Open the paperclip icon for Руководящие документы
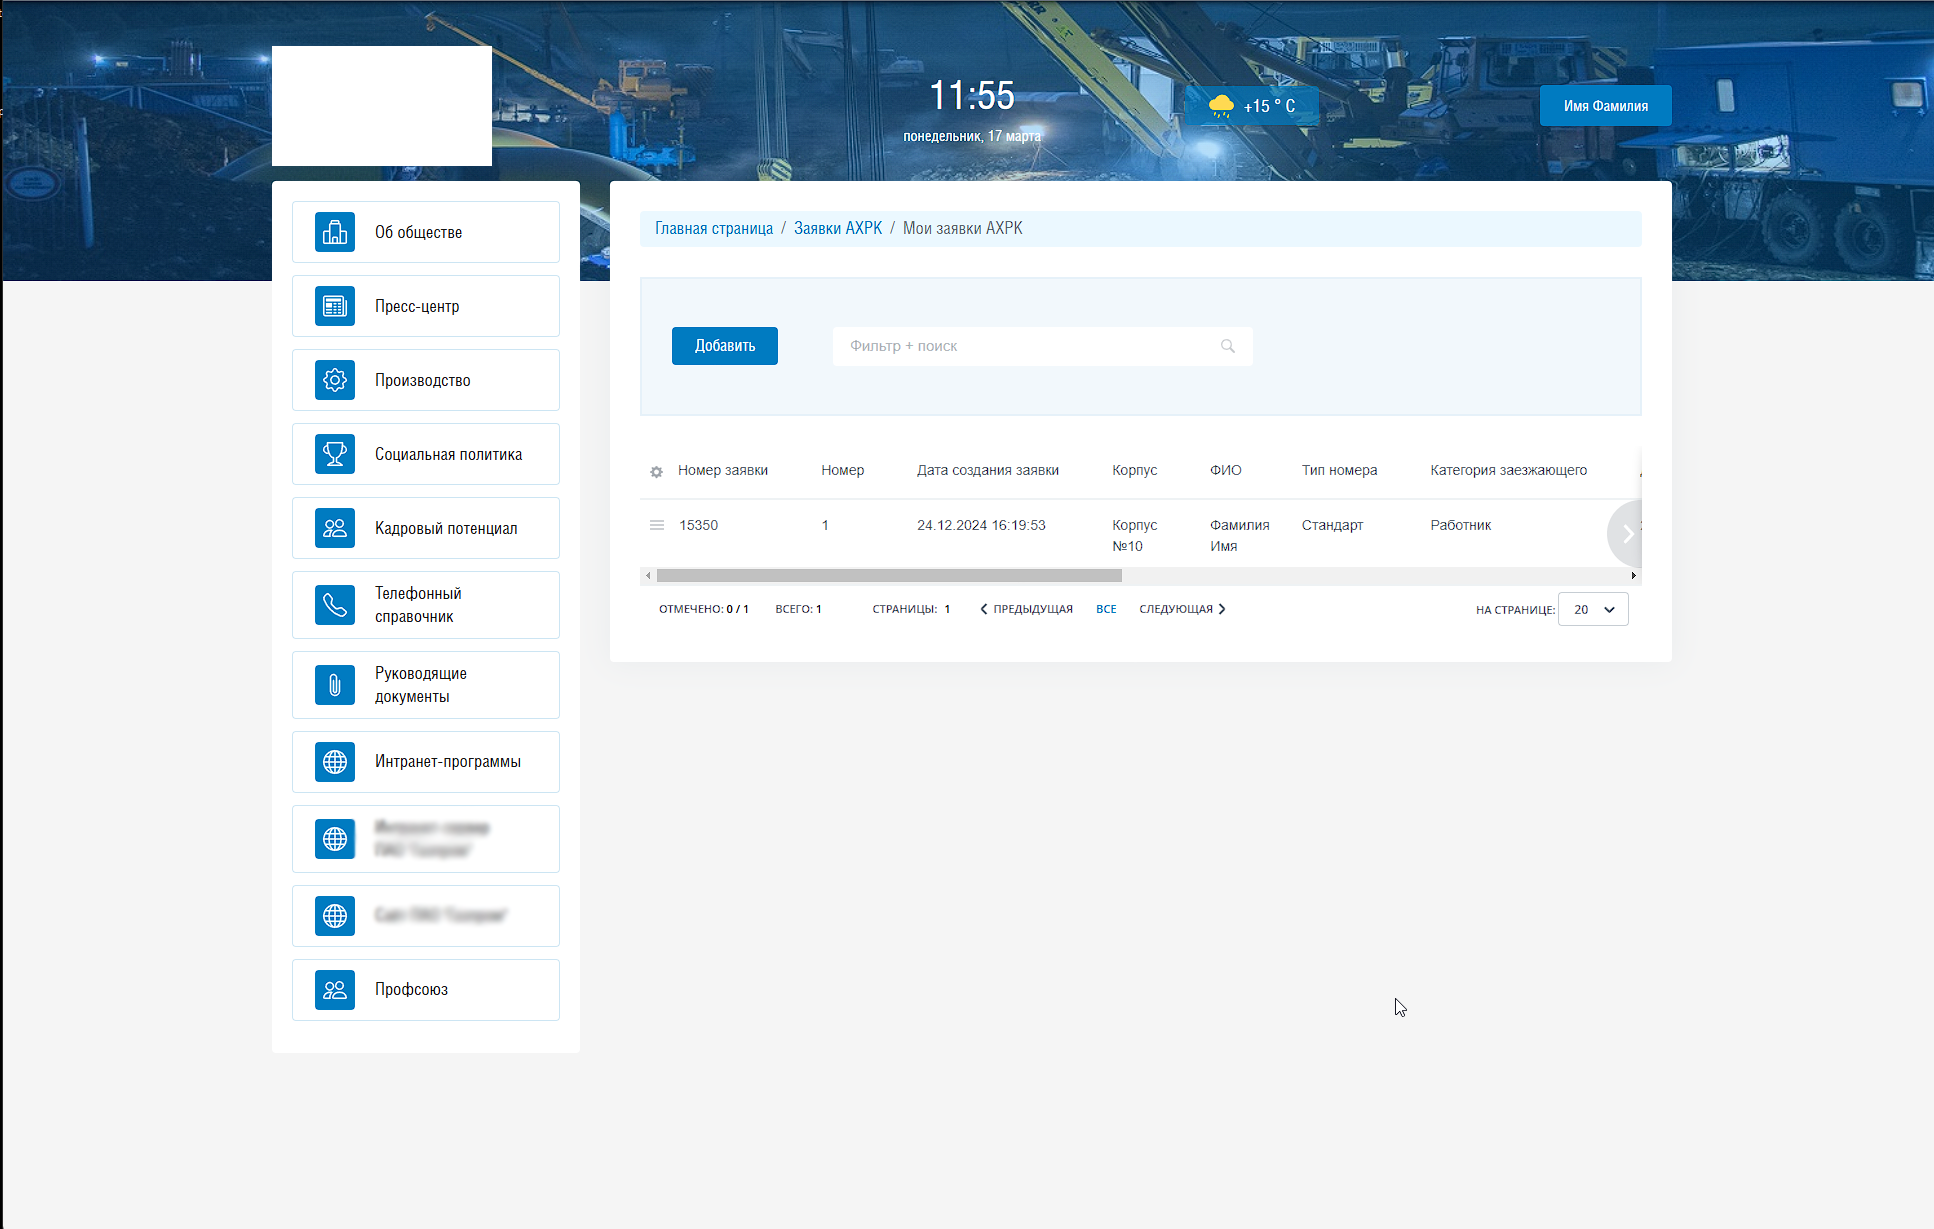Image resolution: width=1934 pixels, height=1229 pixels. (x=335, y=685)
